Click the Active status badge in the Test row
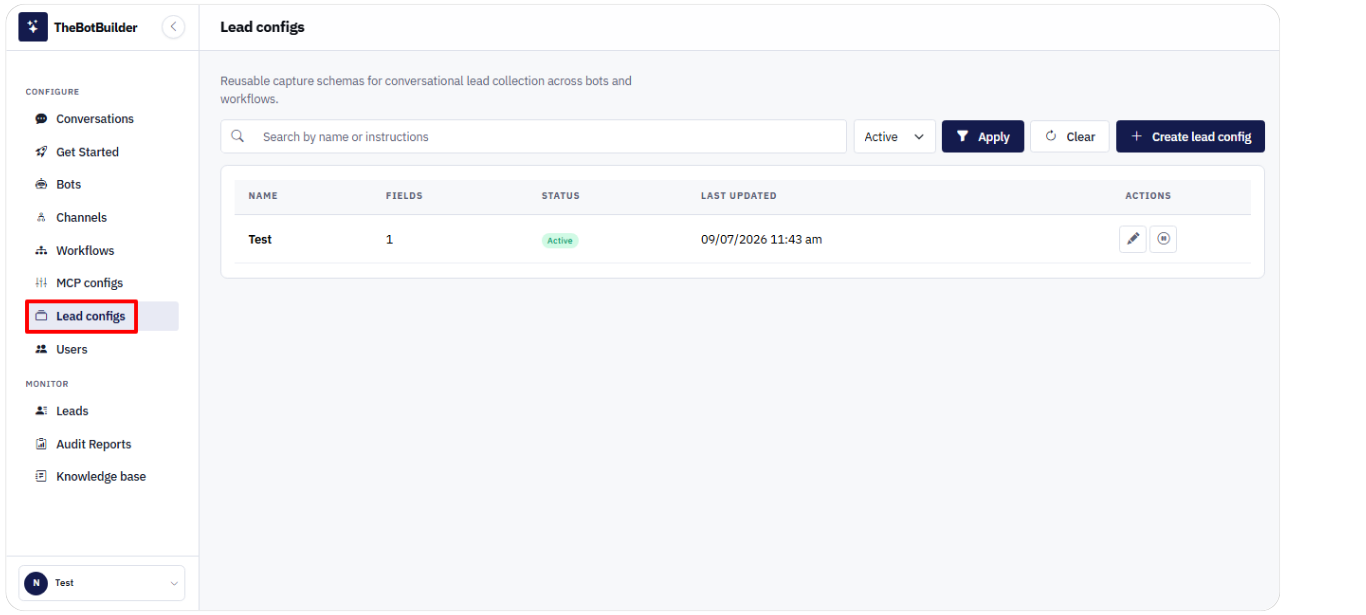The image size is (1366, 615). (560, 241)
